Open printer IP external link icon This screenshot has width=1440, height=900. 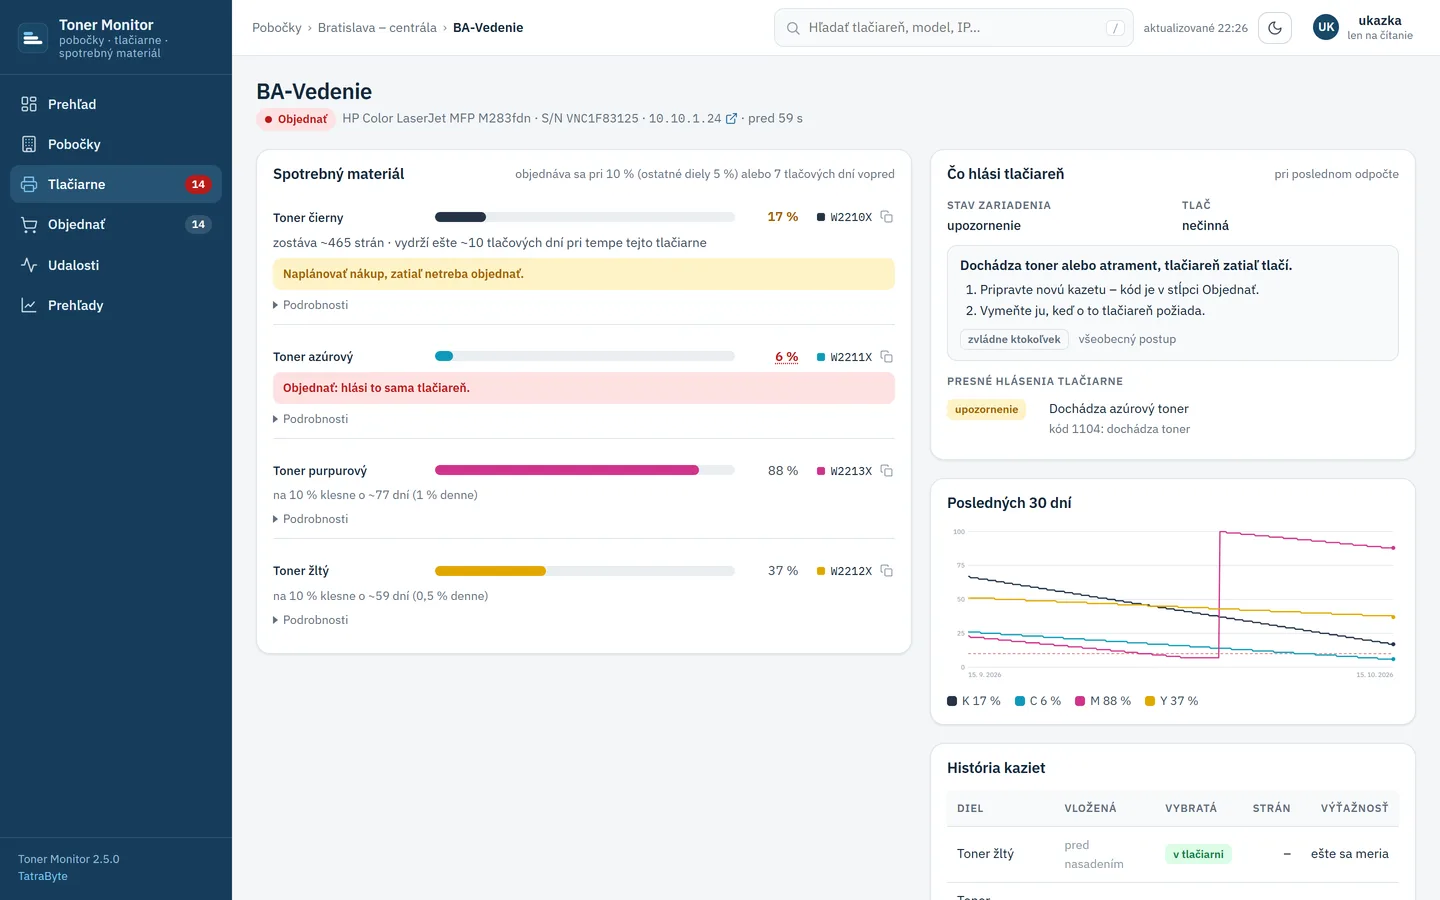tap(731, 119)
